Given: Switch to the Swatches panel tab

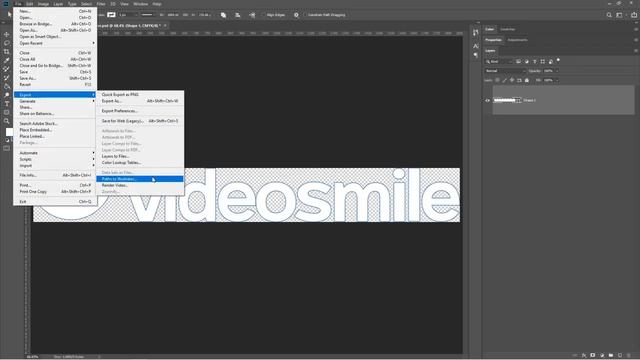Looking at the screenshot, I should [508, 29].
